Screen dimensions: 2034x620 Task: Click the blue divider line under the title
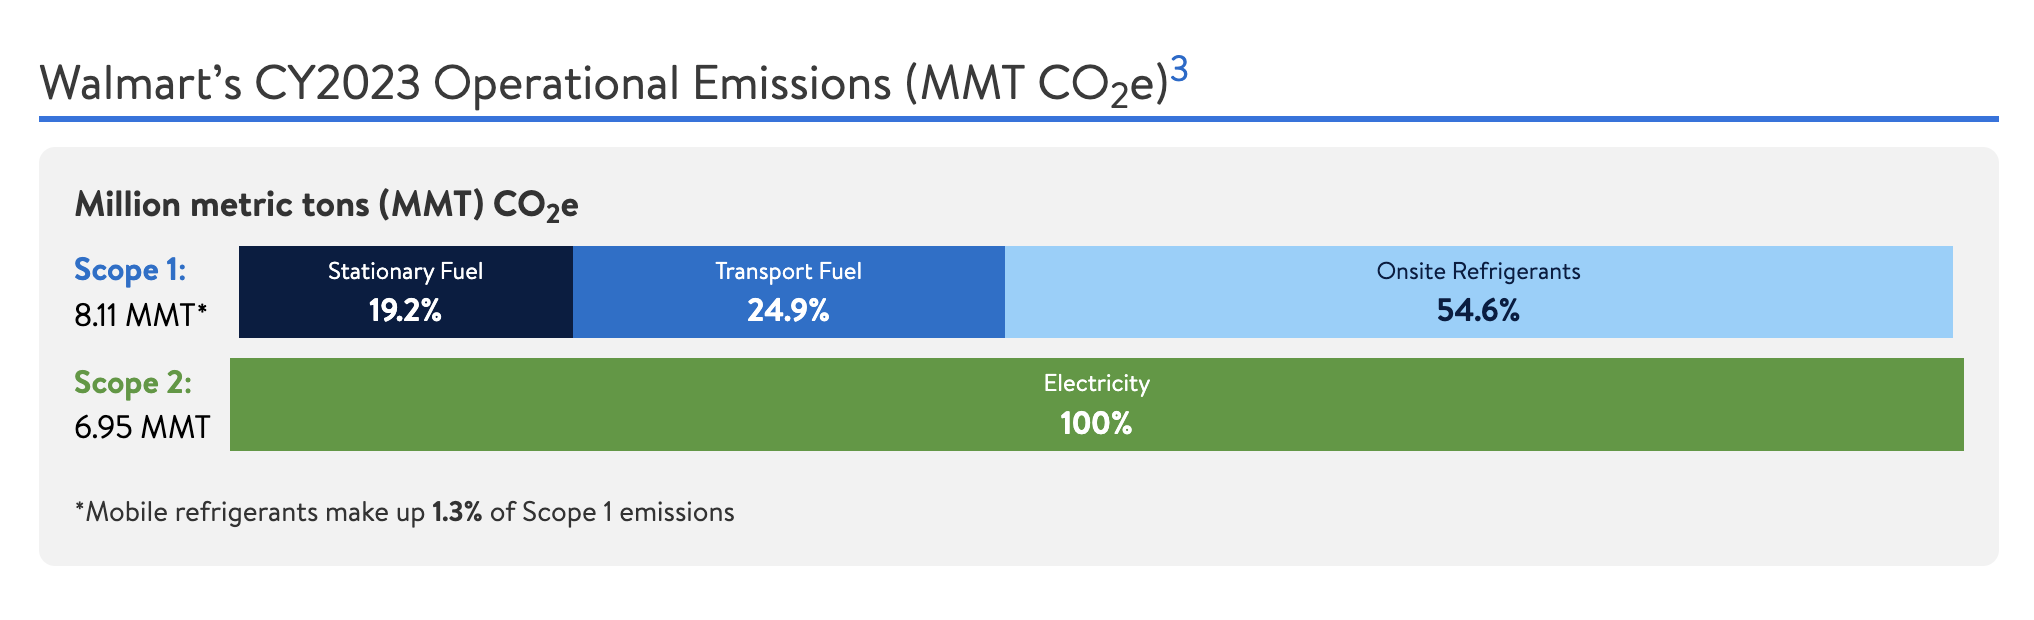1018,119
